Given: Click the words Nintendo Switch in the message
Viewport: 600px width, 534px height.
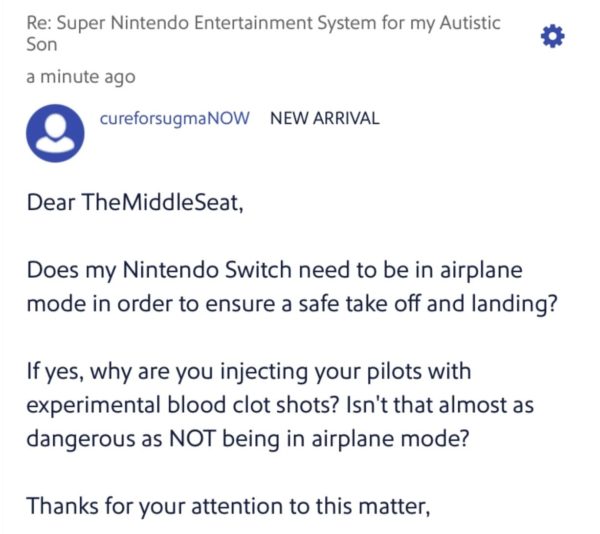Looking at the screenshot, I should pos(207,270).
